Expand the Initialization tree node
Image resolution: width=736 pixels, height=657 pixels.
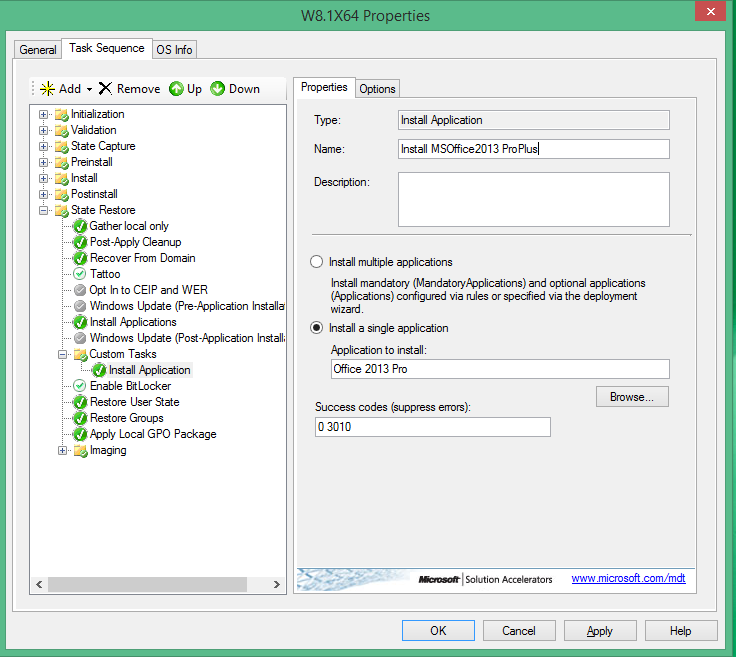pos(44,114)
